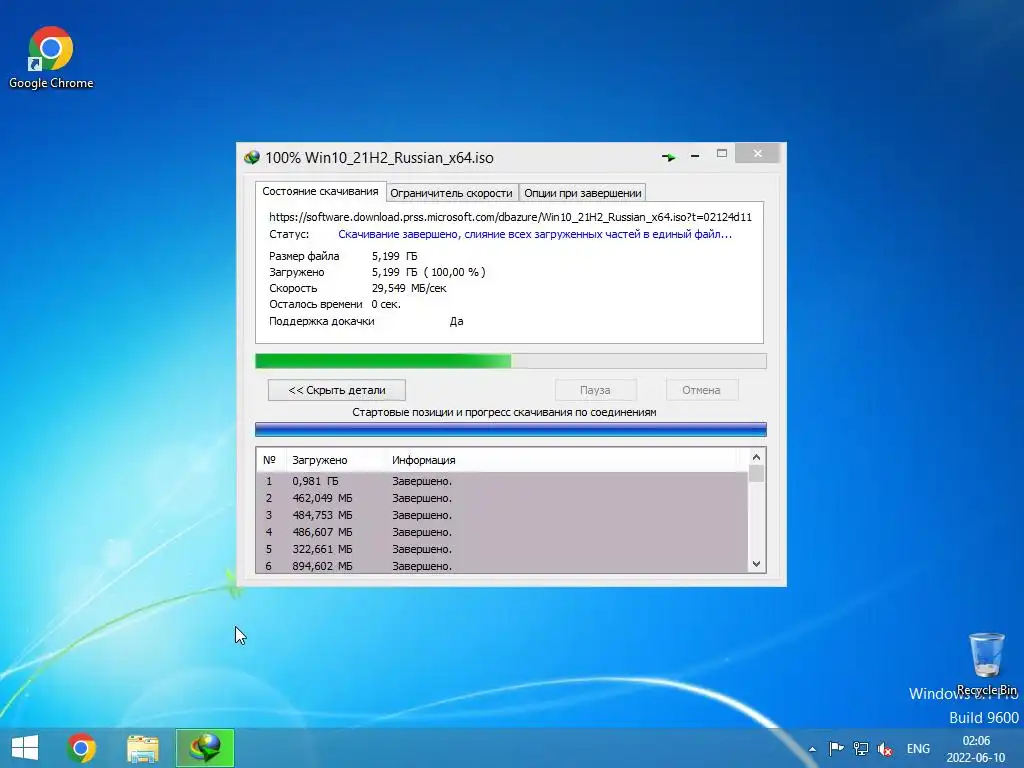Image resolution: width=1024 pixels, height=768 pixels.
Task: Switch to Ограничитель скорости tab
Action: [451, 193]
